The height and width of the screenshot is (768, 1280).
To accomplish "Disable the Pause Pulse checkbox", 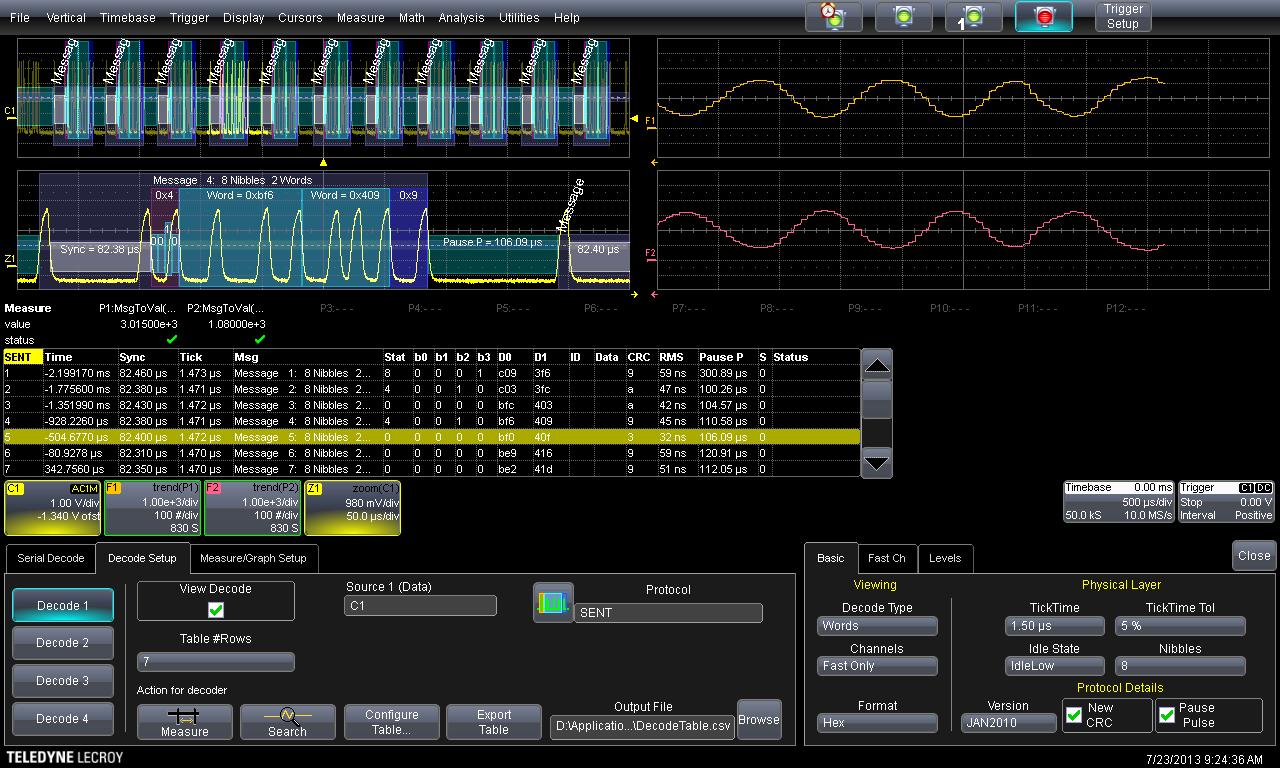I will (1167, 715).
